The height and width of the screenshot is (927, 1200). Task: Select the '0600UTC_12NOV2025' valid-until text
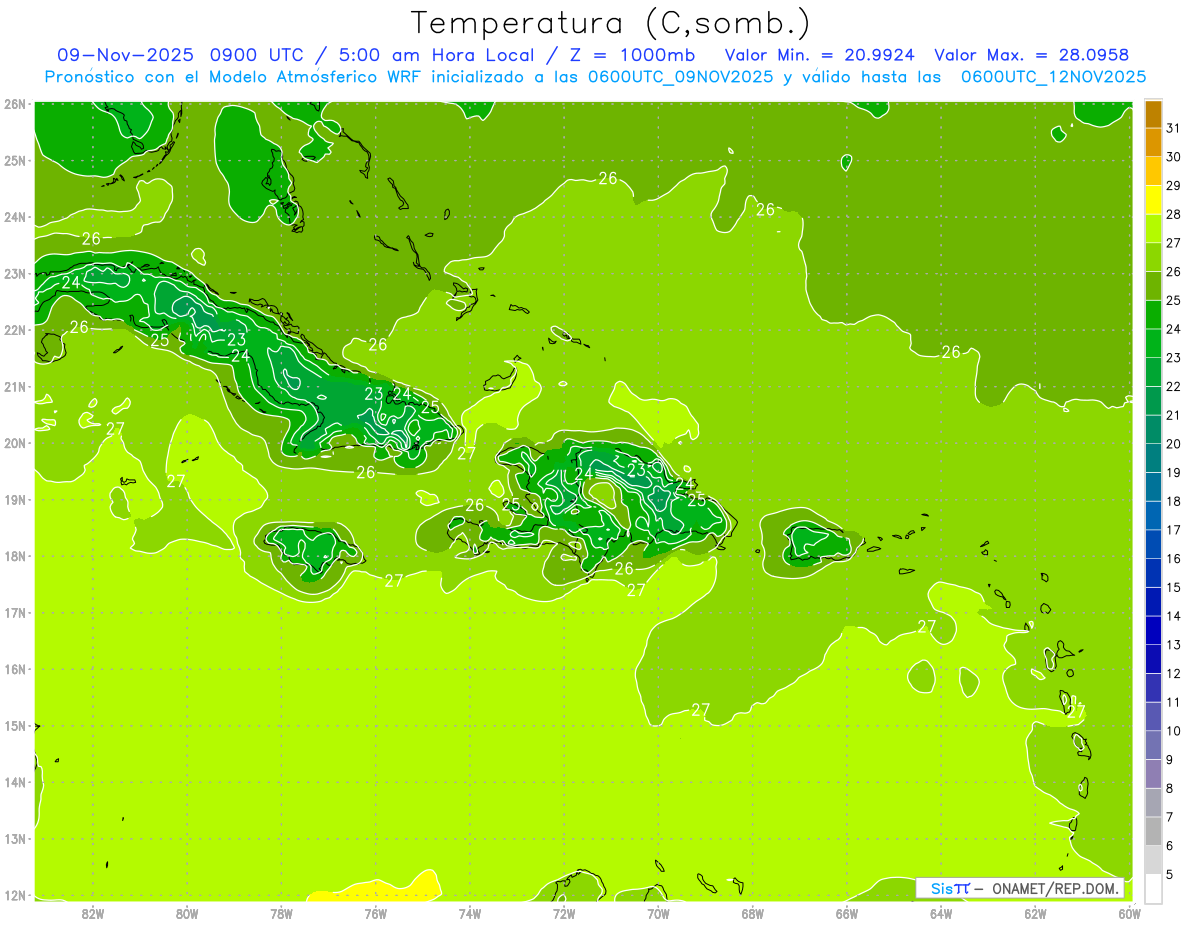tap(1053, 76)
